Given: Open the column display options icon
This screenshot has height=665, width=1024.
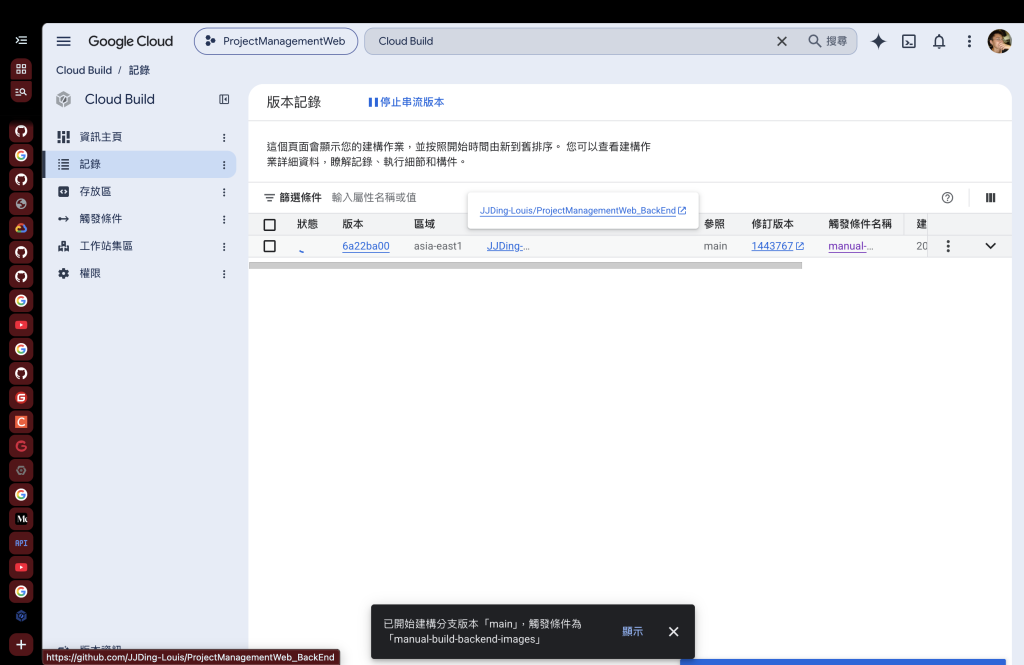Looking at the screenshot, I should pyautogui.click(x=990, y=198).
